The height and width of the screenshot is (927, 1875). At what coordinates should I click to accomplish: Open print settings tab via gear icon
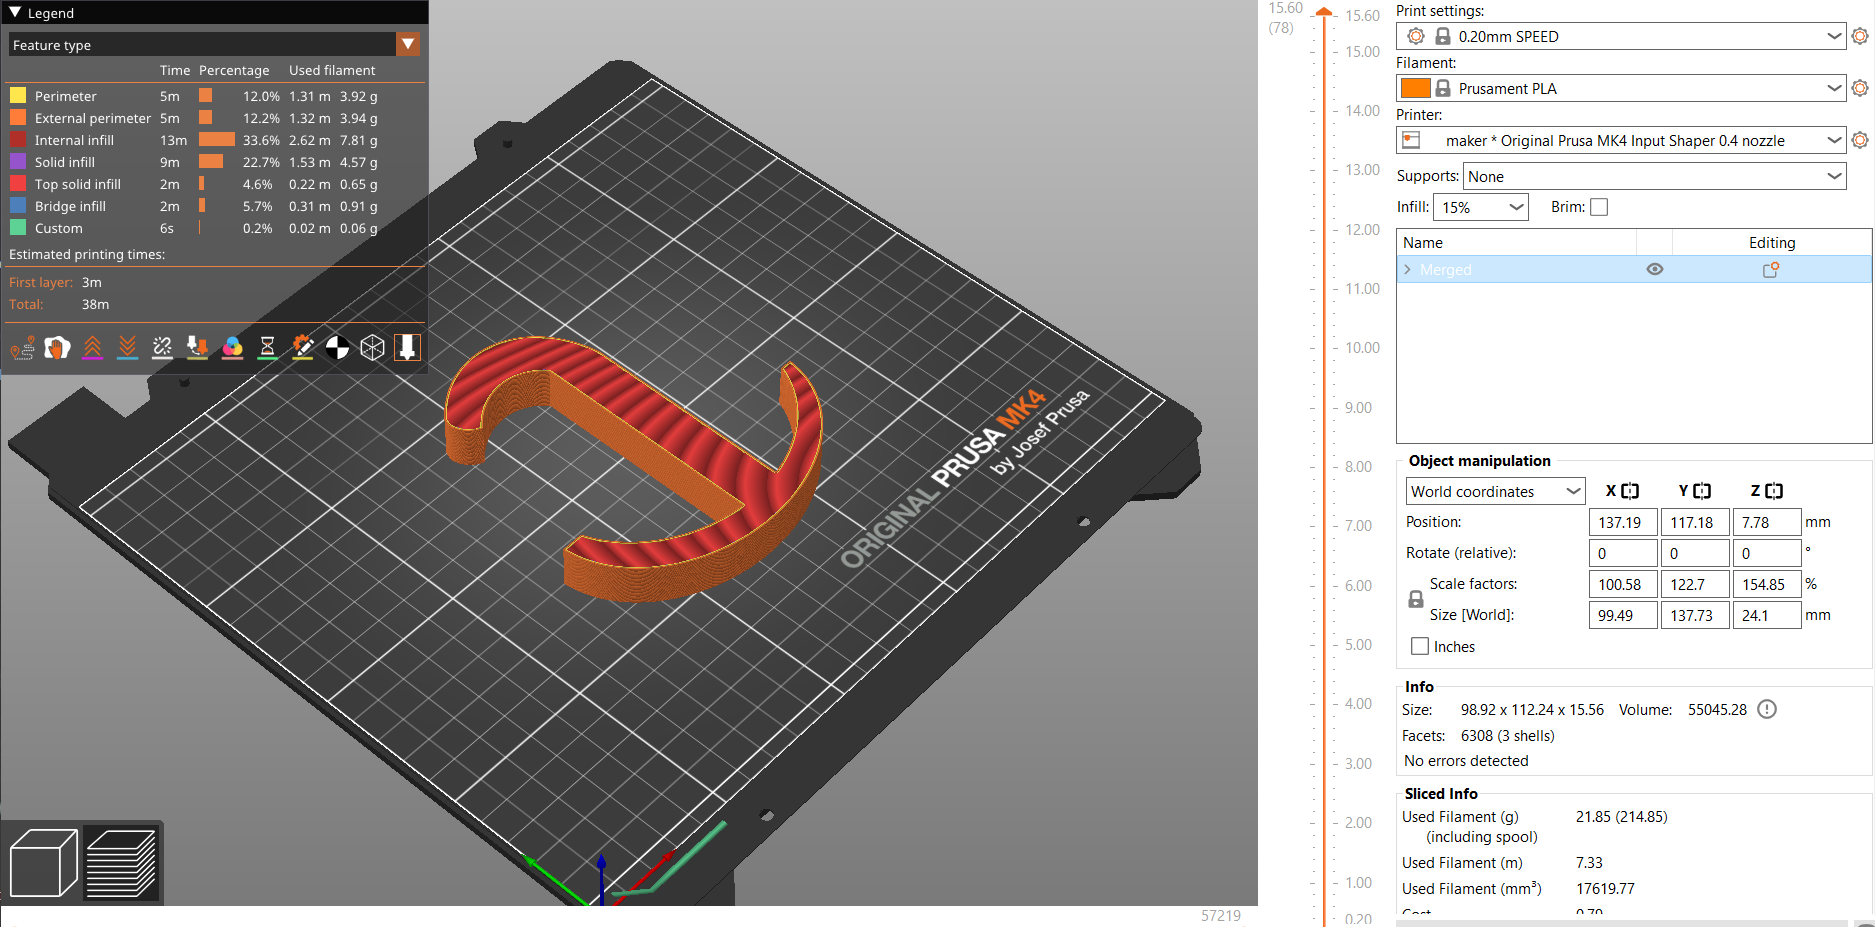coord(1860,36)
